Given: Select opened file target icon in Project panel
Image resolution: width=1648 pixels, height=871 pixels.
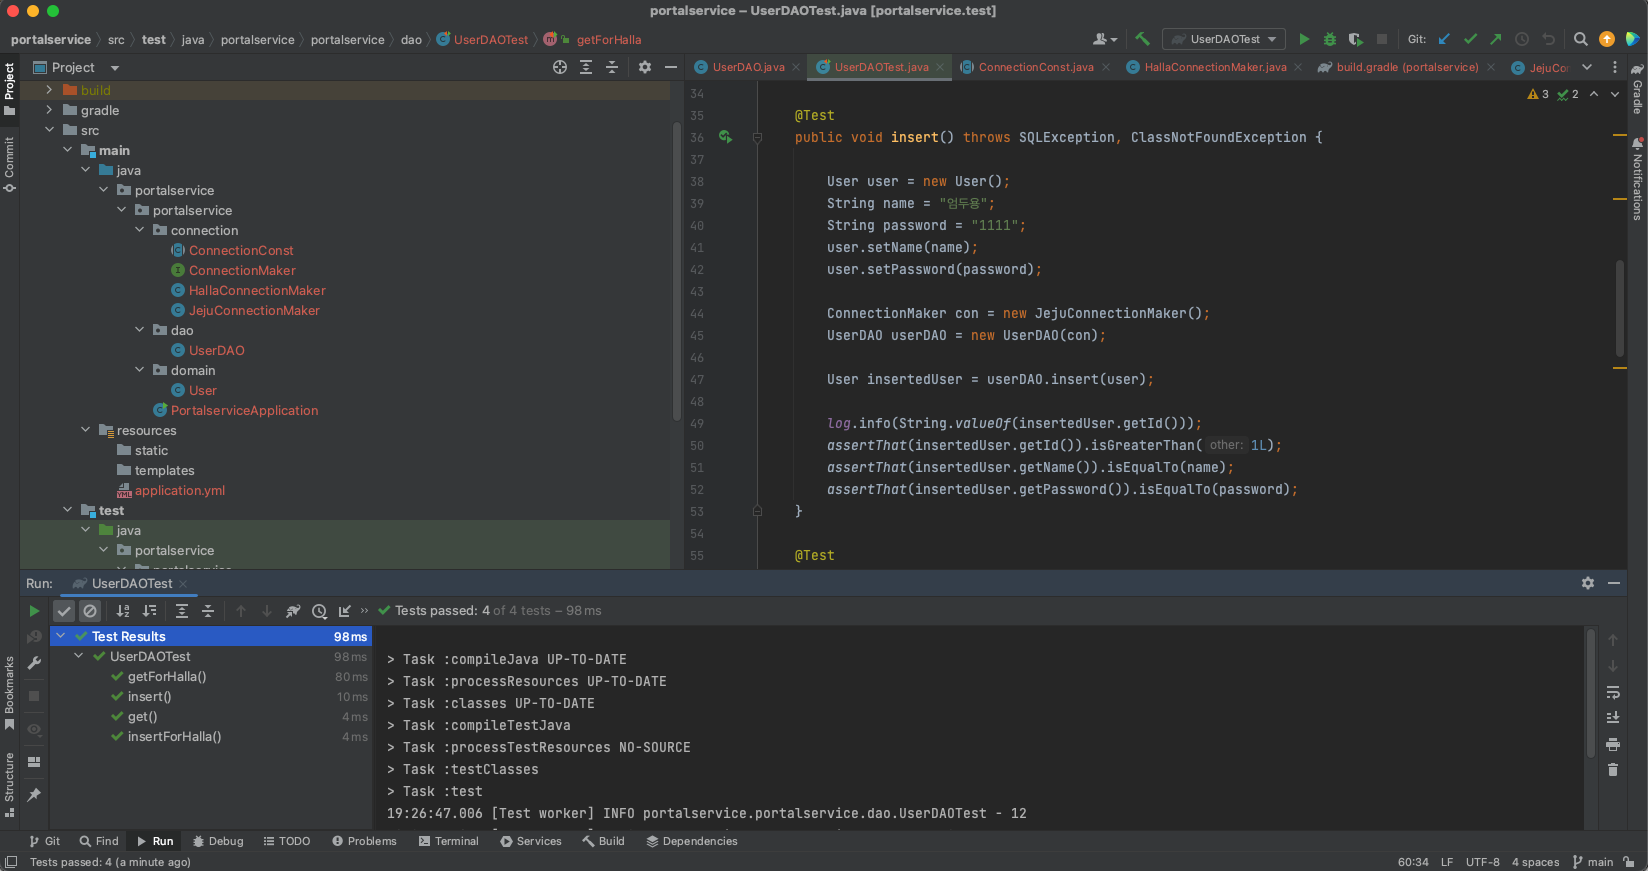Looking at the screenshot, I should point(560,67).
